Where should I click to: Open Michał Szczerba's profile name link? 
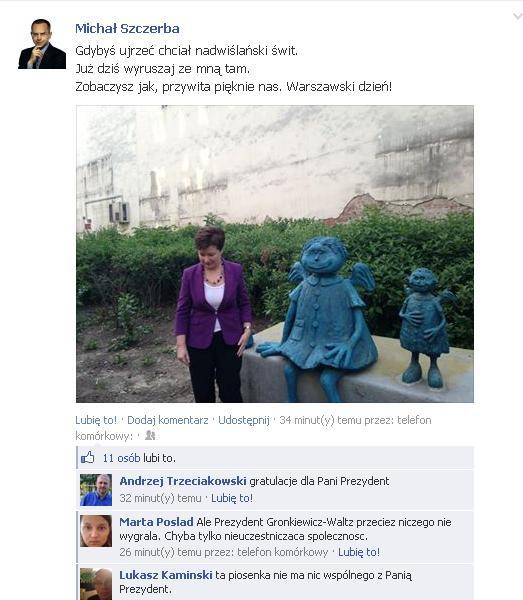pyautogui.click(x=127, y=28)
